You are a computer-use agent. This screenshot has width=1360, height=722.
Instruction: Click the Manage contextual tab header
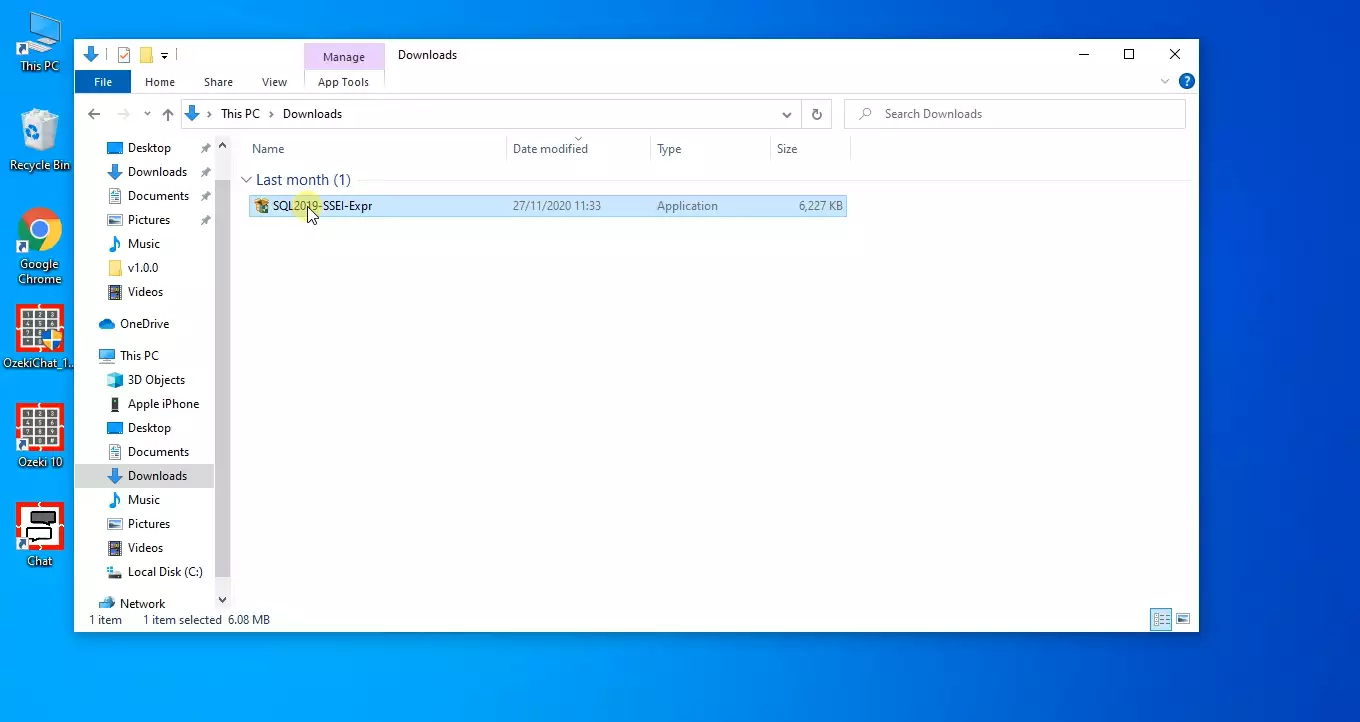[343, 57]
